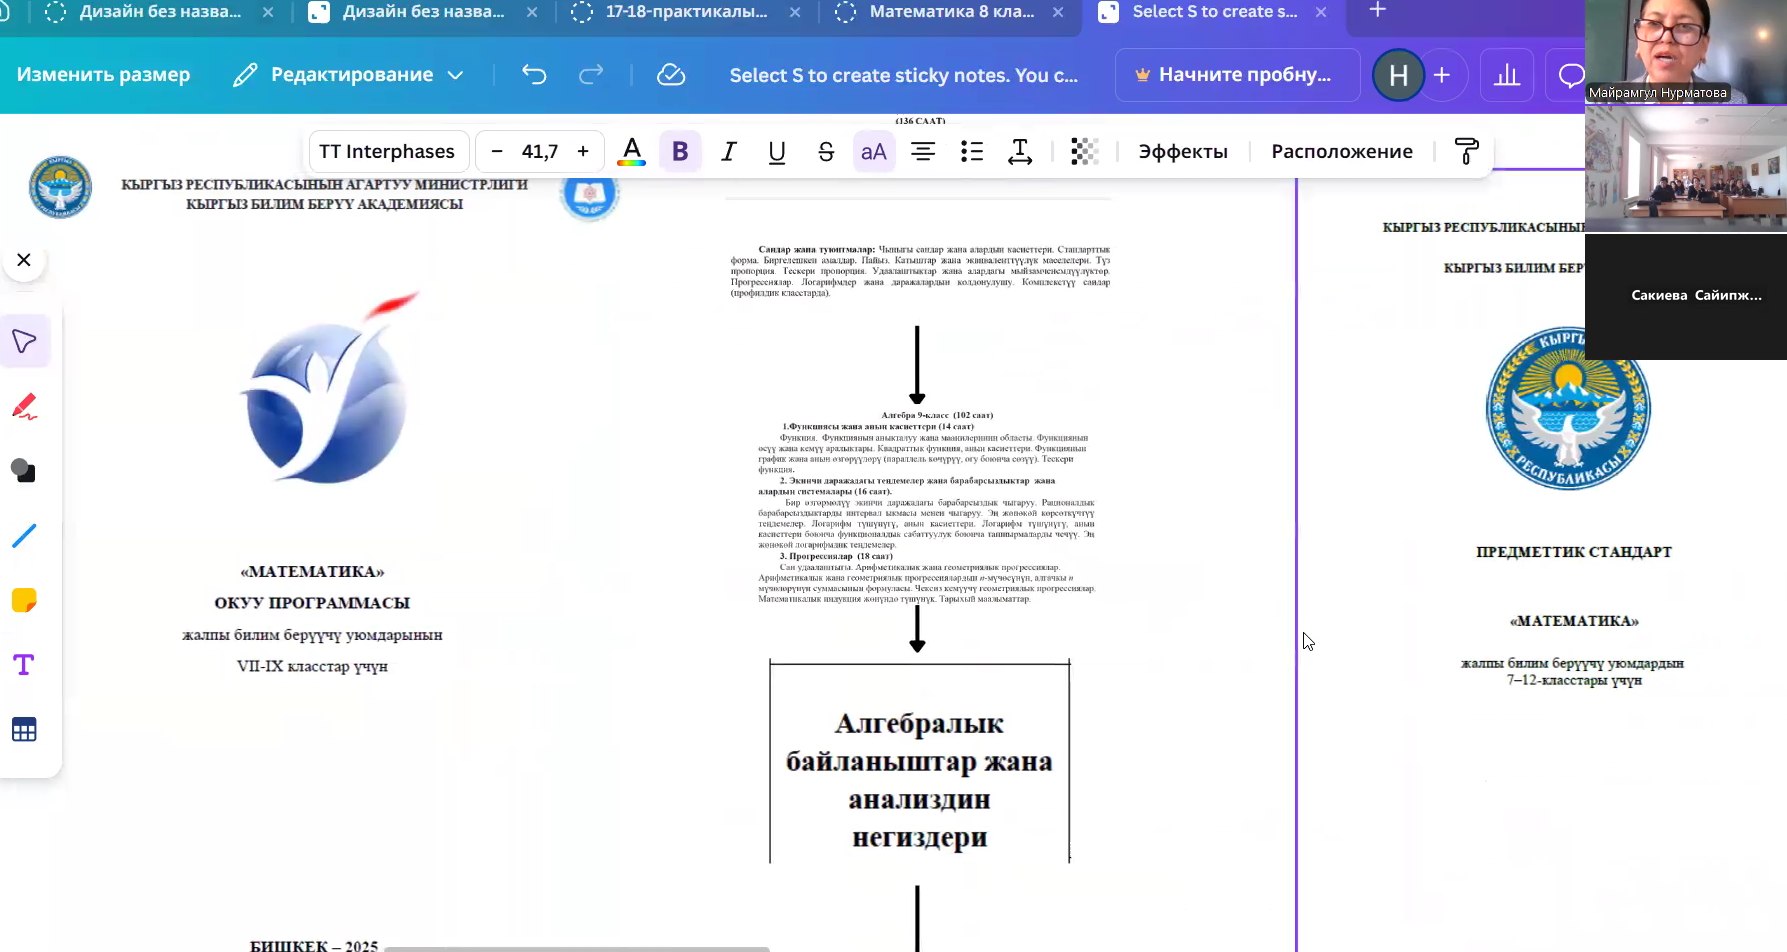Insert a table from sidebar
This screenshot has width=1787, height=952.
[x=24, y=730]
